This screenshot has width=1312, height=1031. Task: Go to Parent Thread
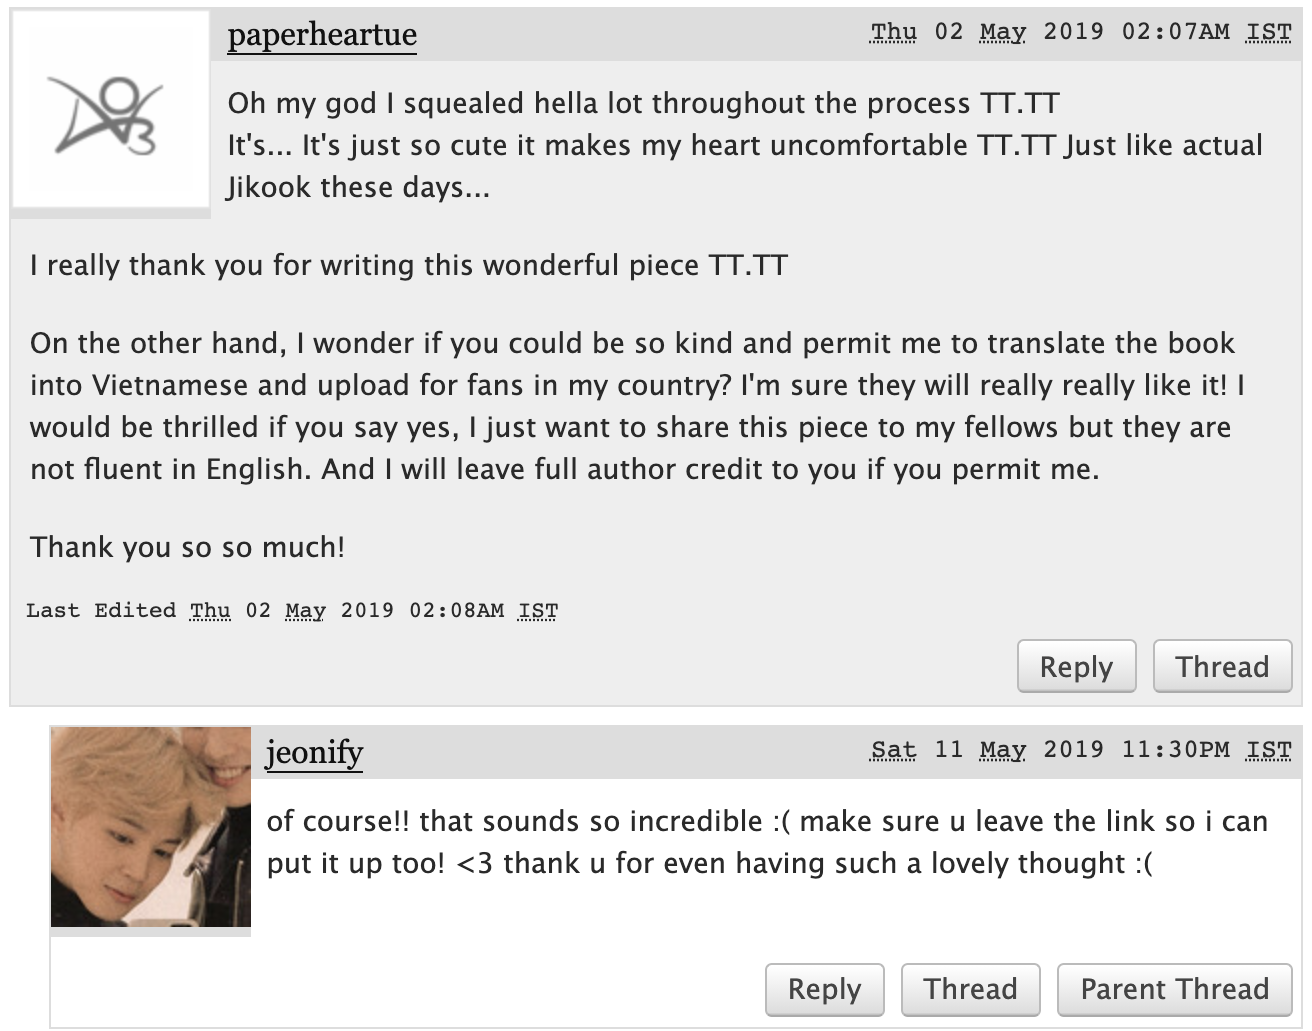pos(1174,989)
